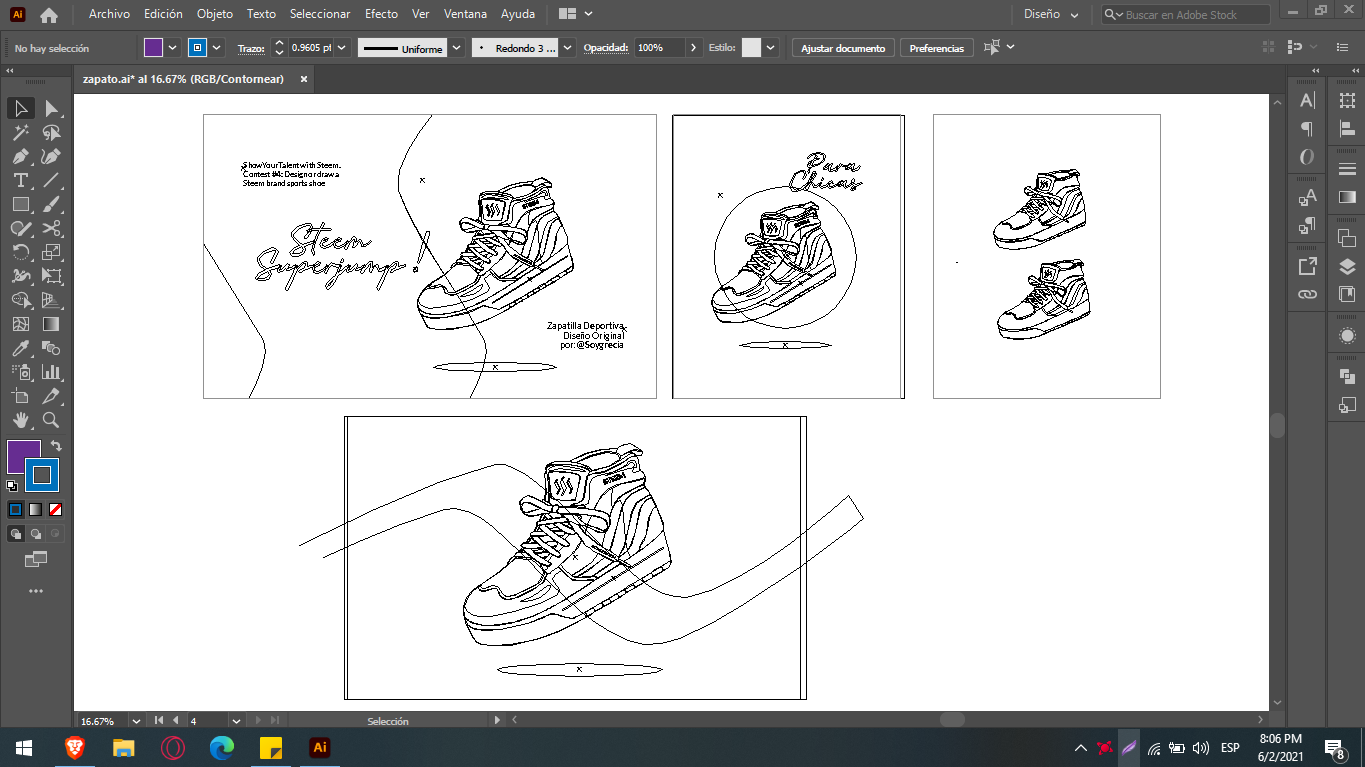Open the Efecto menu

tap(381, 14)
